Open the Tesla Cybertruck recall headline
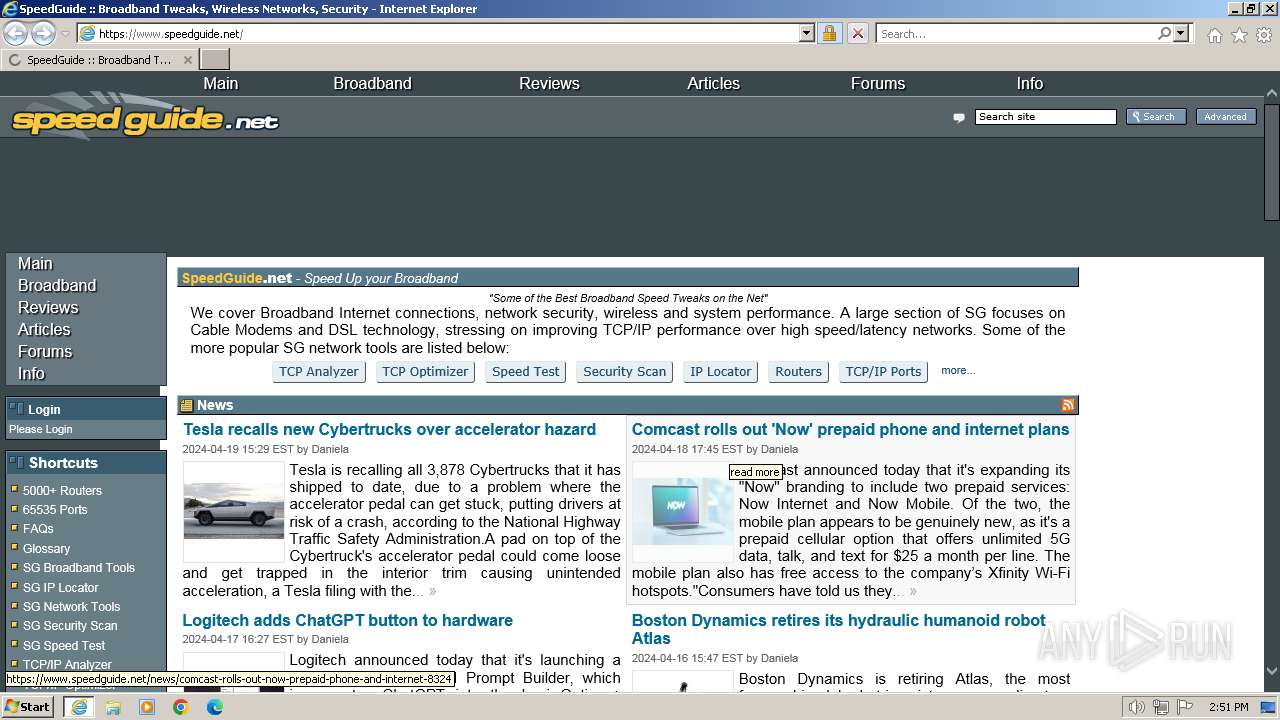 pyautogui.click(x=389, y=429)
